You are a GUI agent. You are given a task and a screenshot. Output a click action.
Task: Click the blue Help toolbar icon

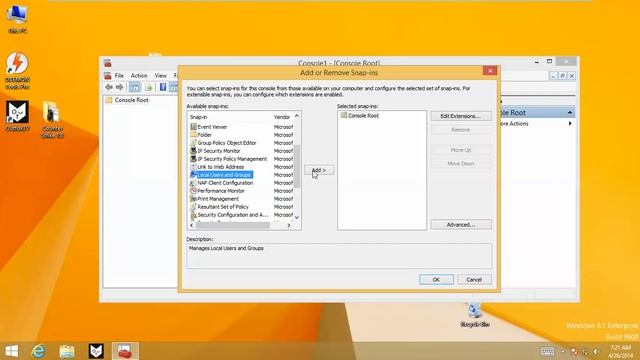(x=163, y=87)
